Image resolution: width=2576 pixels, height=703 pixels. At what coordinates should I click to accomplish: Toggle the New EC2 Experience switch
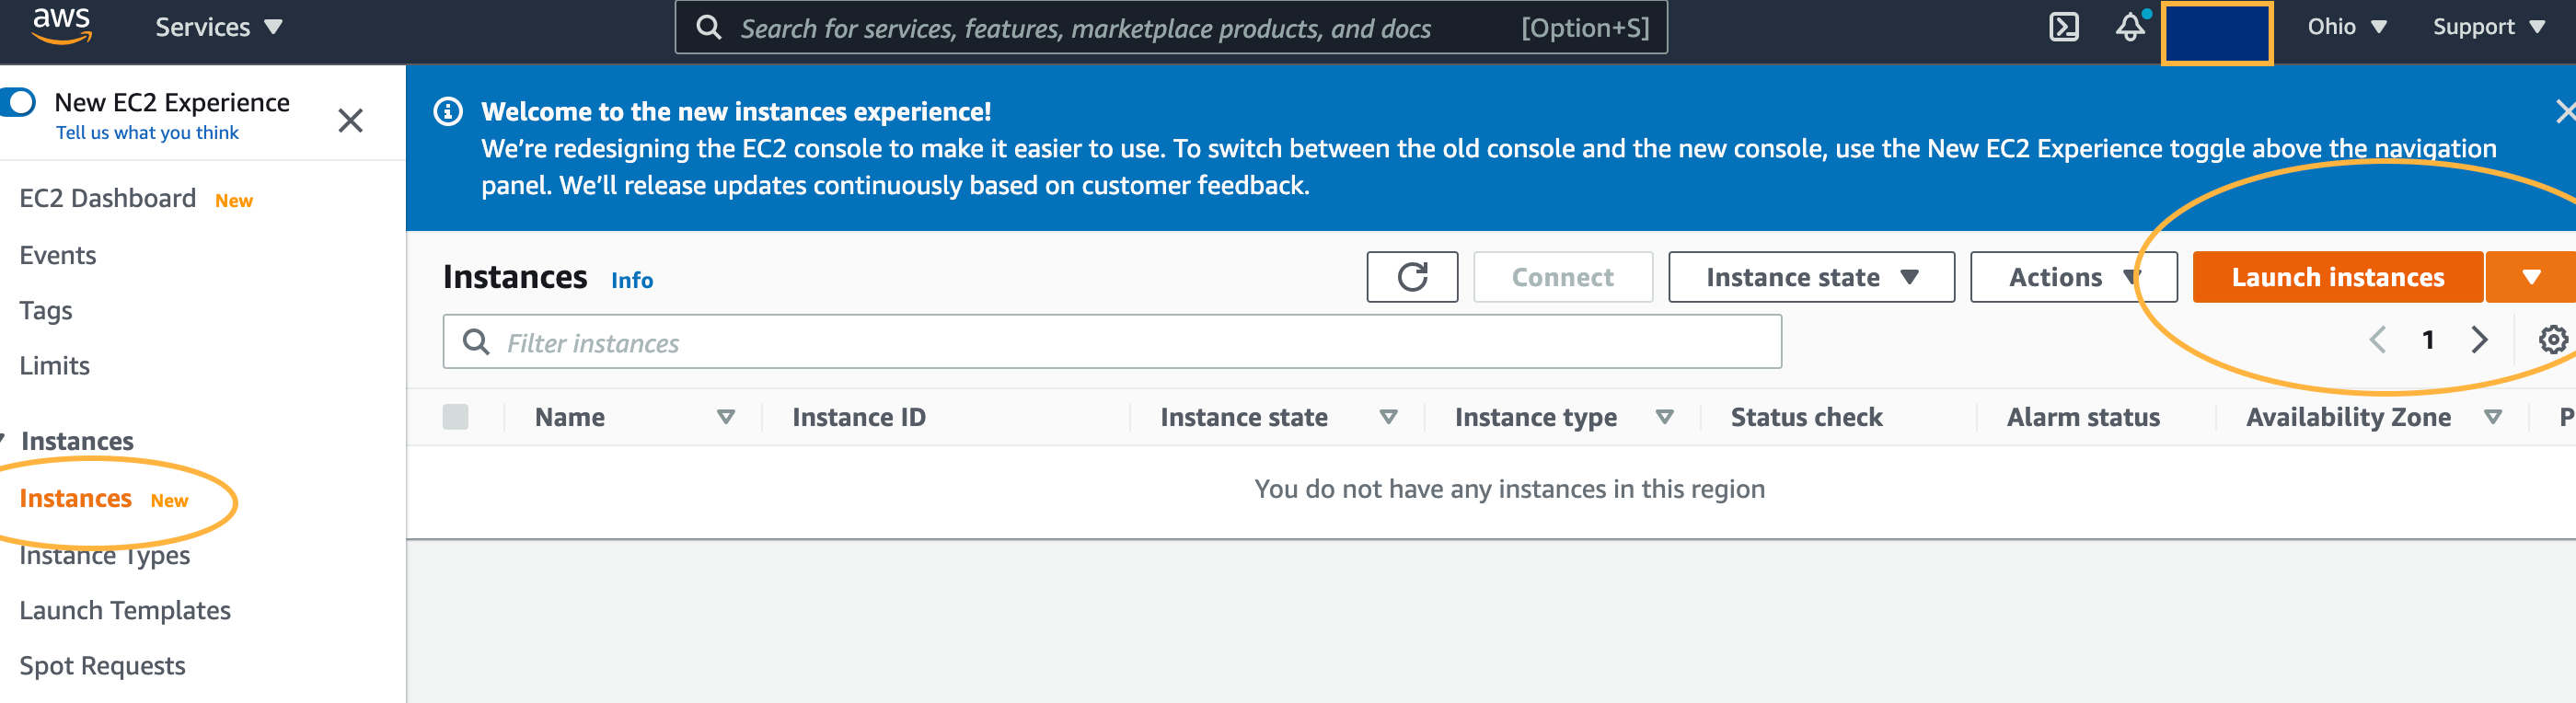click(18, 102)
